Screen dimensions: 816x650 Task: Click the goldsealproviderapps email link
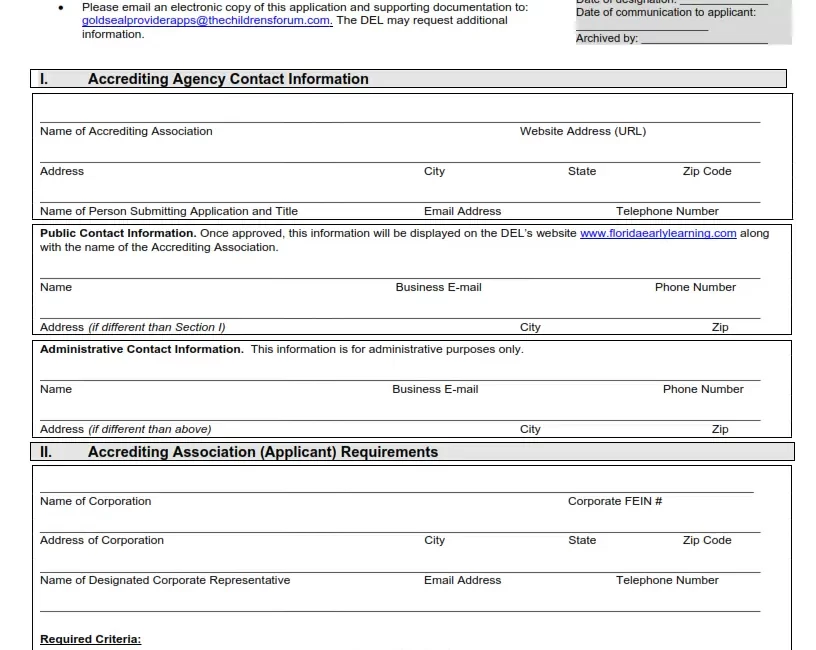[x=206, y=20]
